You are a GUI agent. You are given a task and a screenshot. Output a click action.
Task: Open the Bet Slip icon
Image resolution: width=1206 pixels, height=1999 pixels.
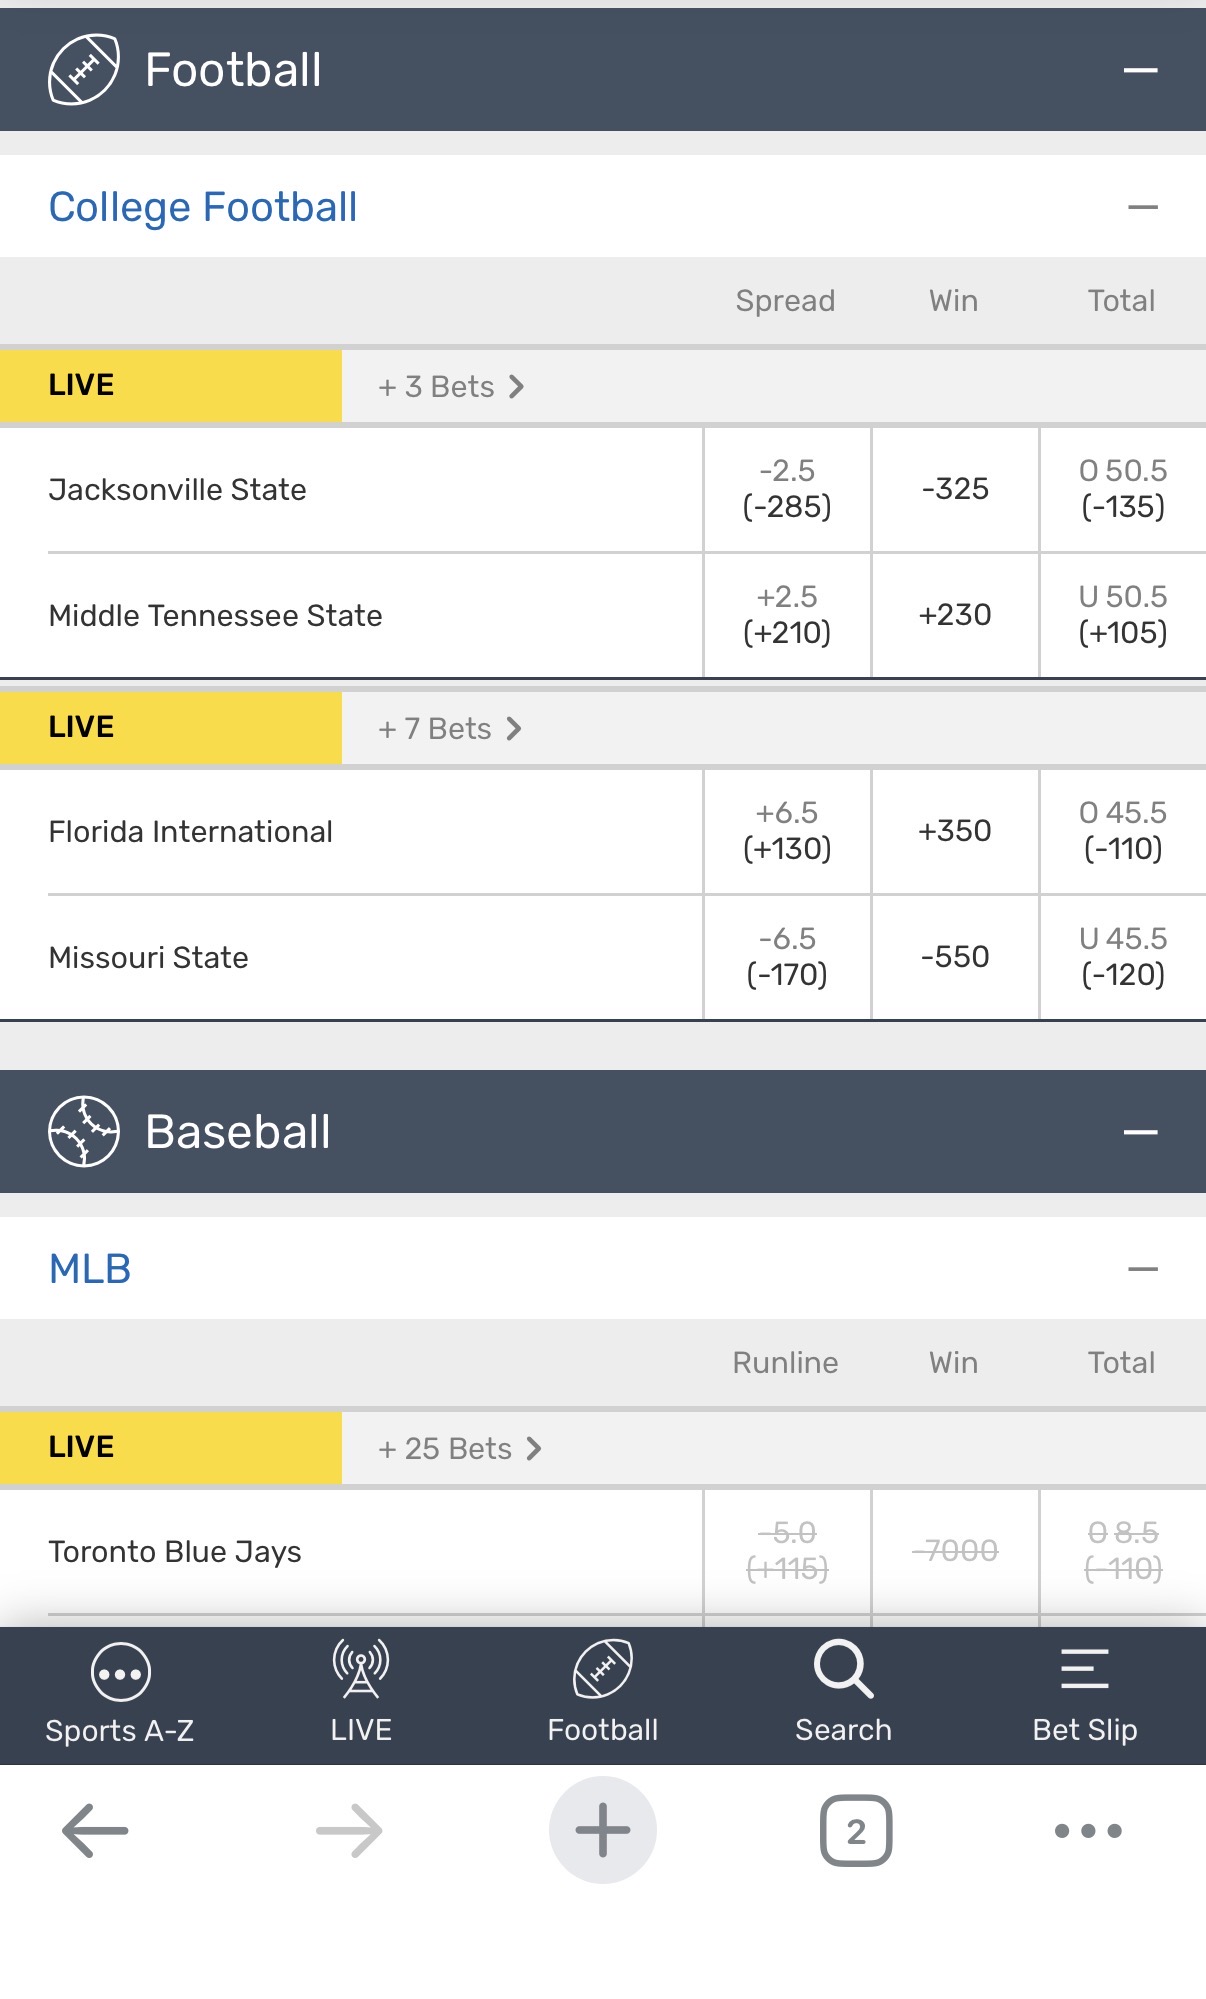pos(1084,1670)
